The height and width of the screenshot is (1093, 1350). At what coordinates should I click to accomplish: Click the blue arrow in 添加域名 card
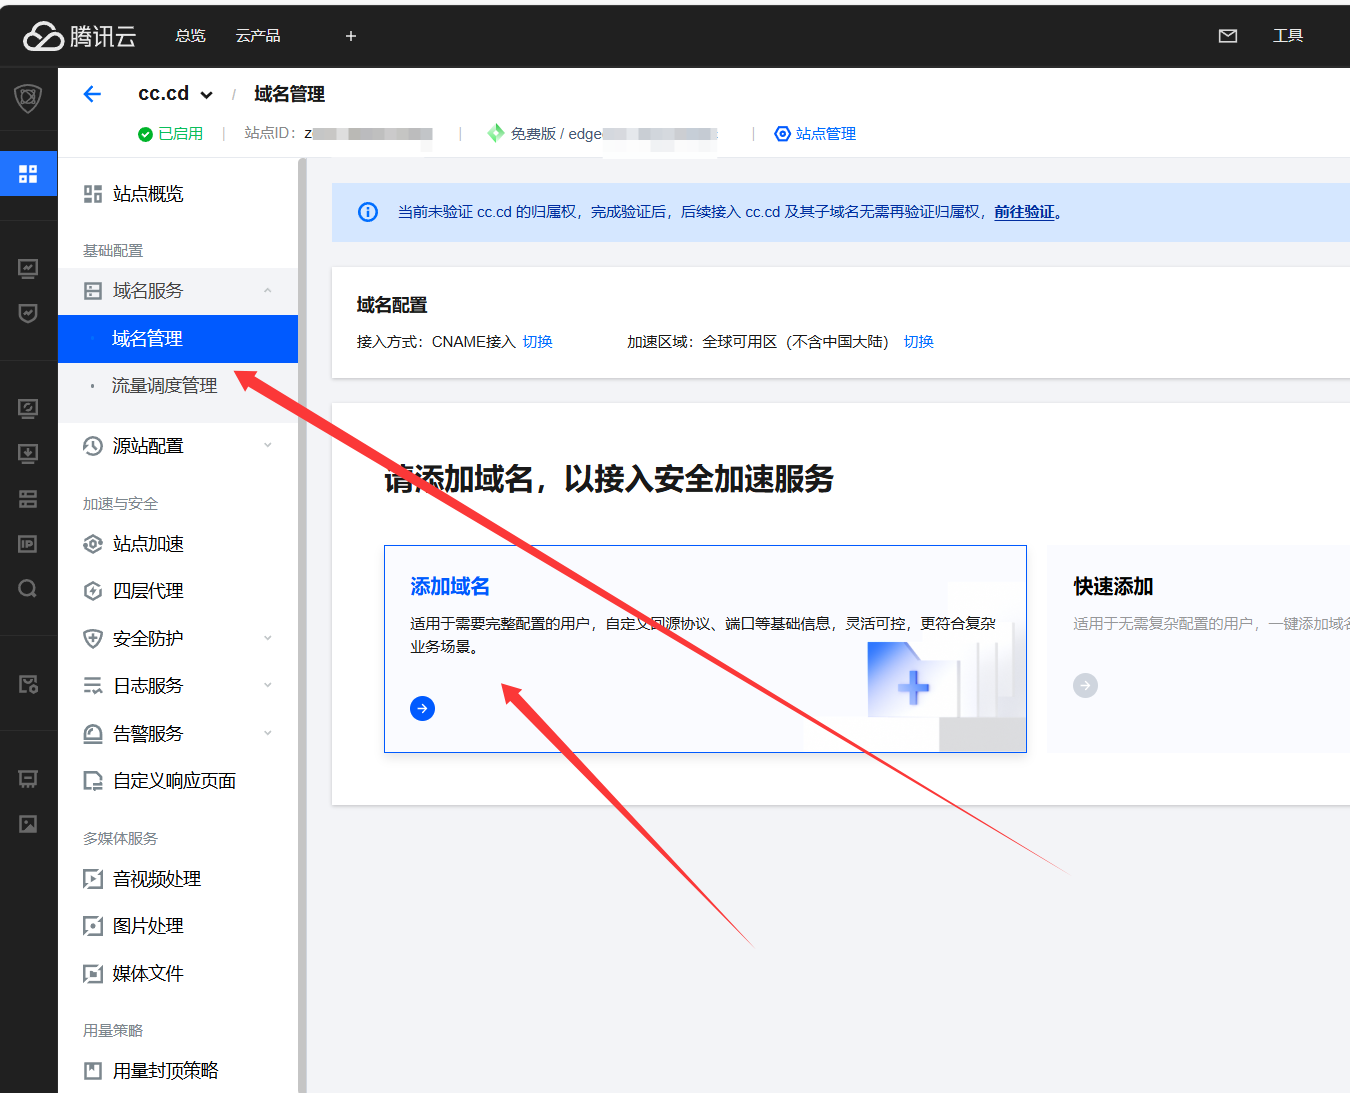click(x=422, y=708)
